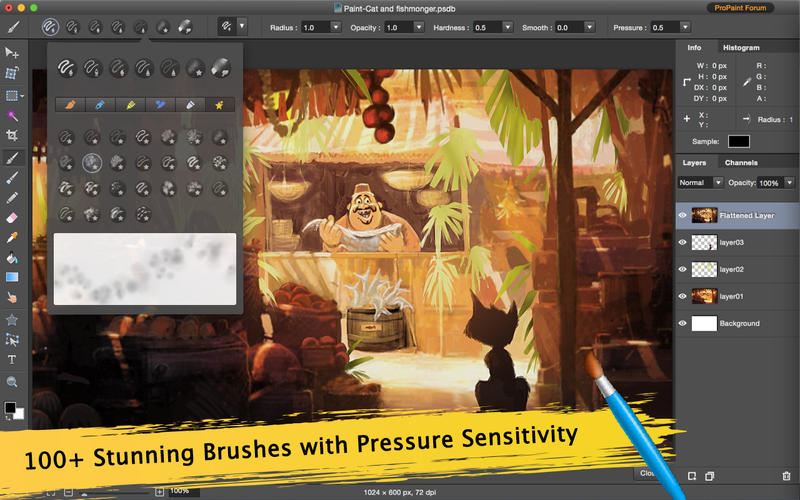Select the Pencil tool
The width and height of the screenshot is (800, 500).
click(12, 197)
